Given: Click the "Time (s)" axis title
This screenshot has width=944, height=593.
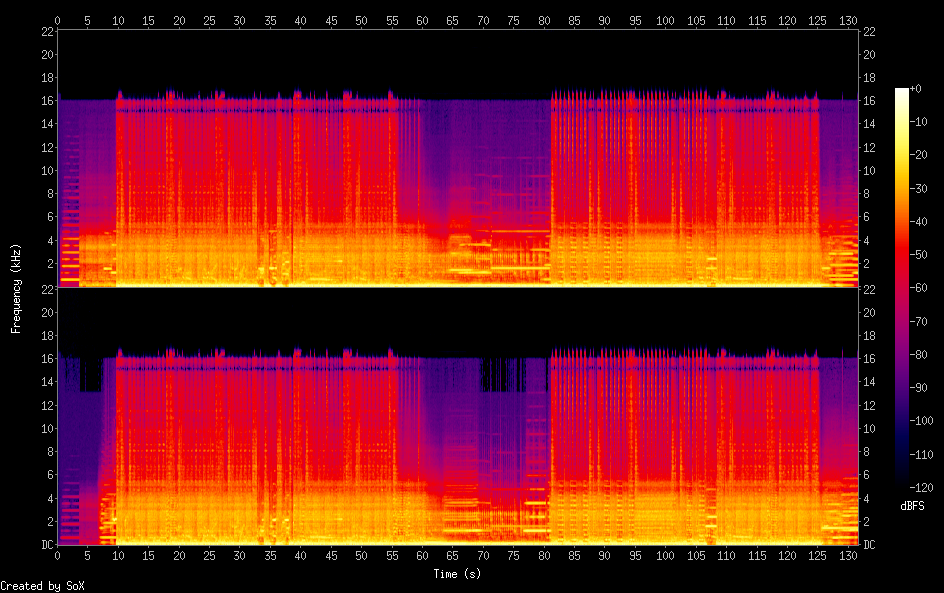Looking at the screenshot, I should (458, 574).
